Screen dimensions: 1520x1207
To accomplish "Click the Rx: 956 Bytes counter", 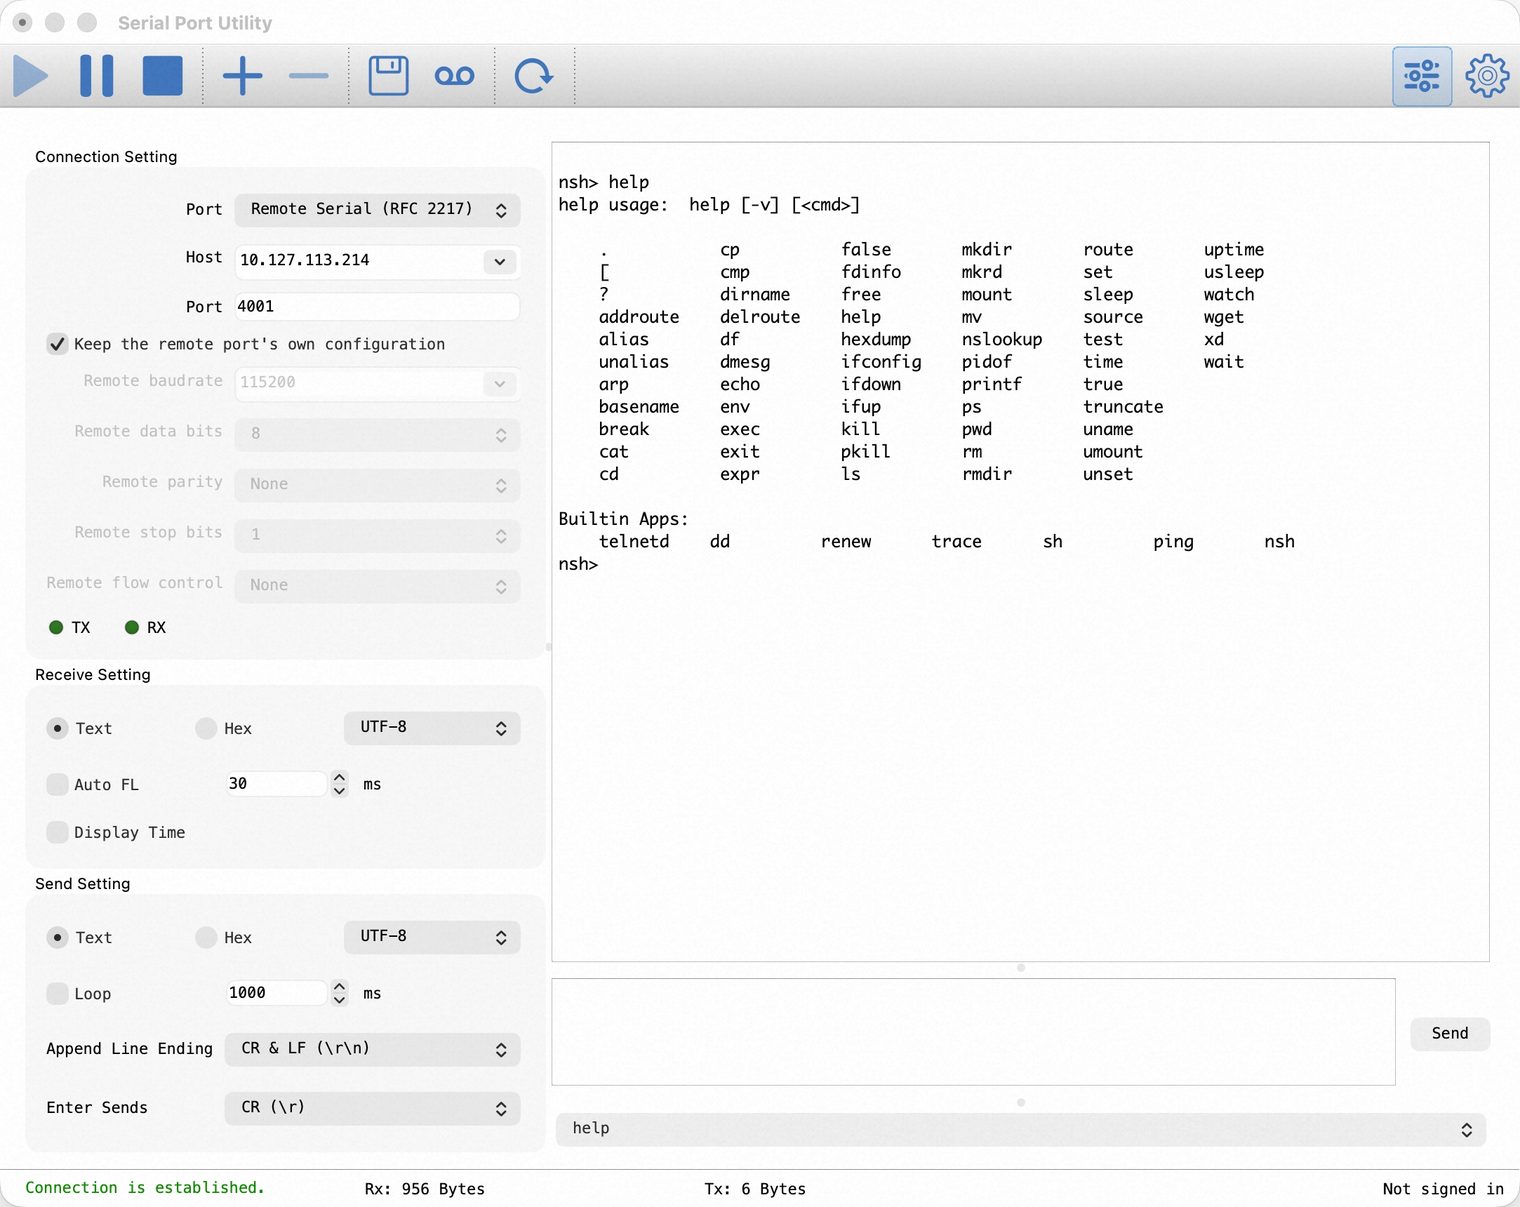I will (x=425, y=1189).
